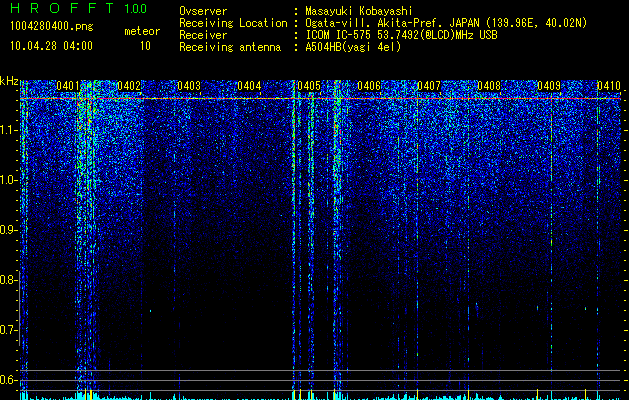Click the Ovserver field label
629x400 pixels.
tap(203, 11)
